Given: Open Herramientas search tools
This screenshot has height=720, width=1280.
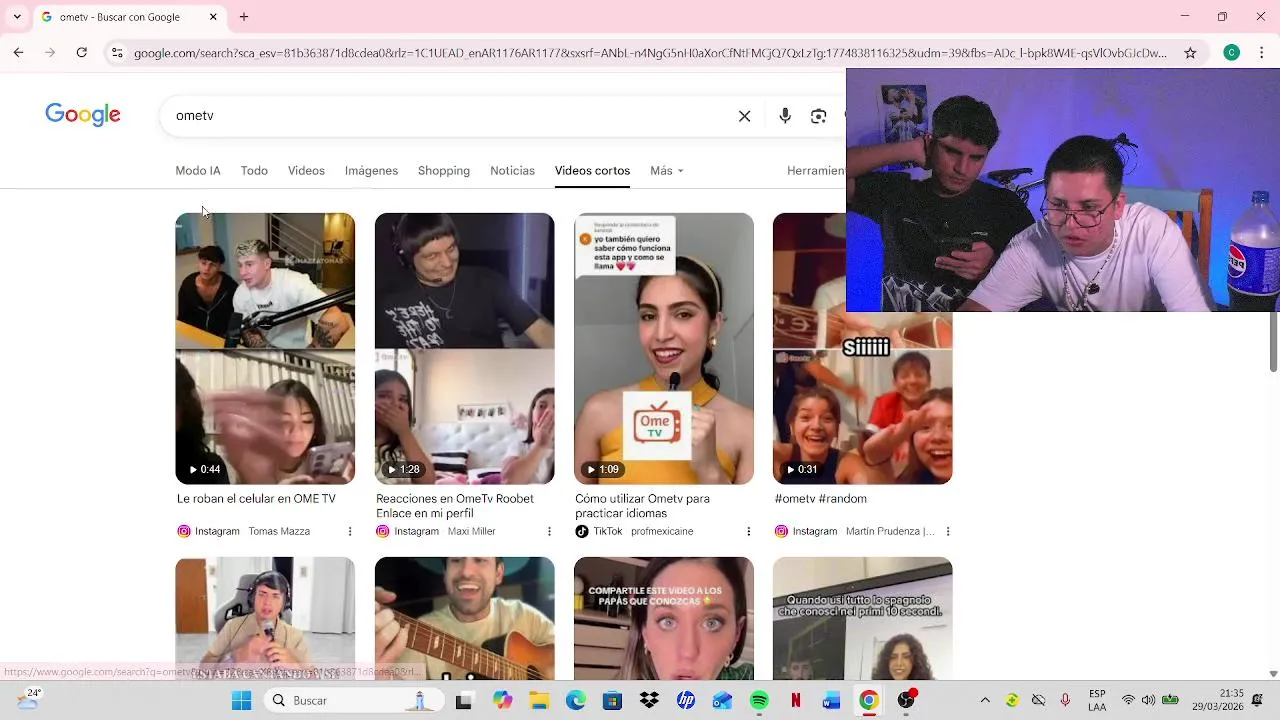Looking at the screenshot, I should click(x=816, y=171).
